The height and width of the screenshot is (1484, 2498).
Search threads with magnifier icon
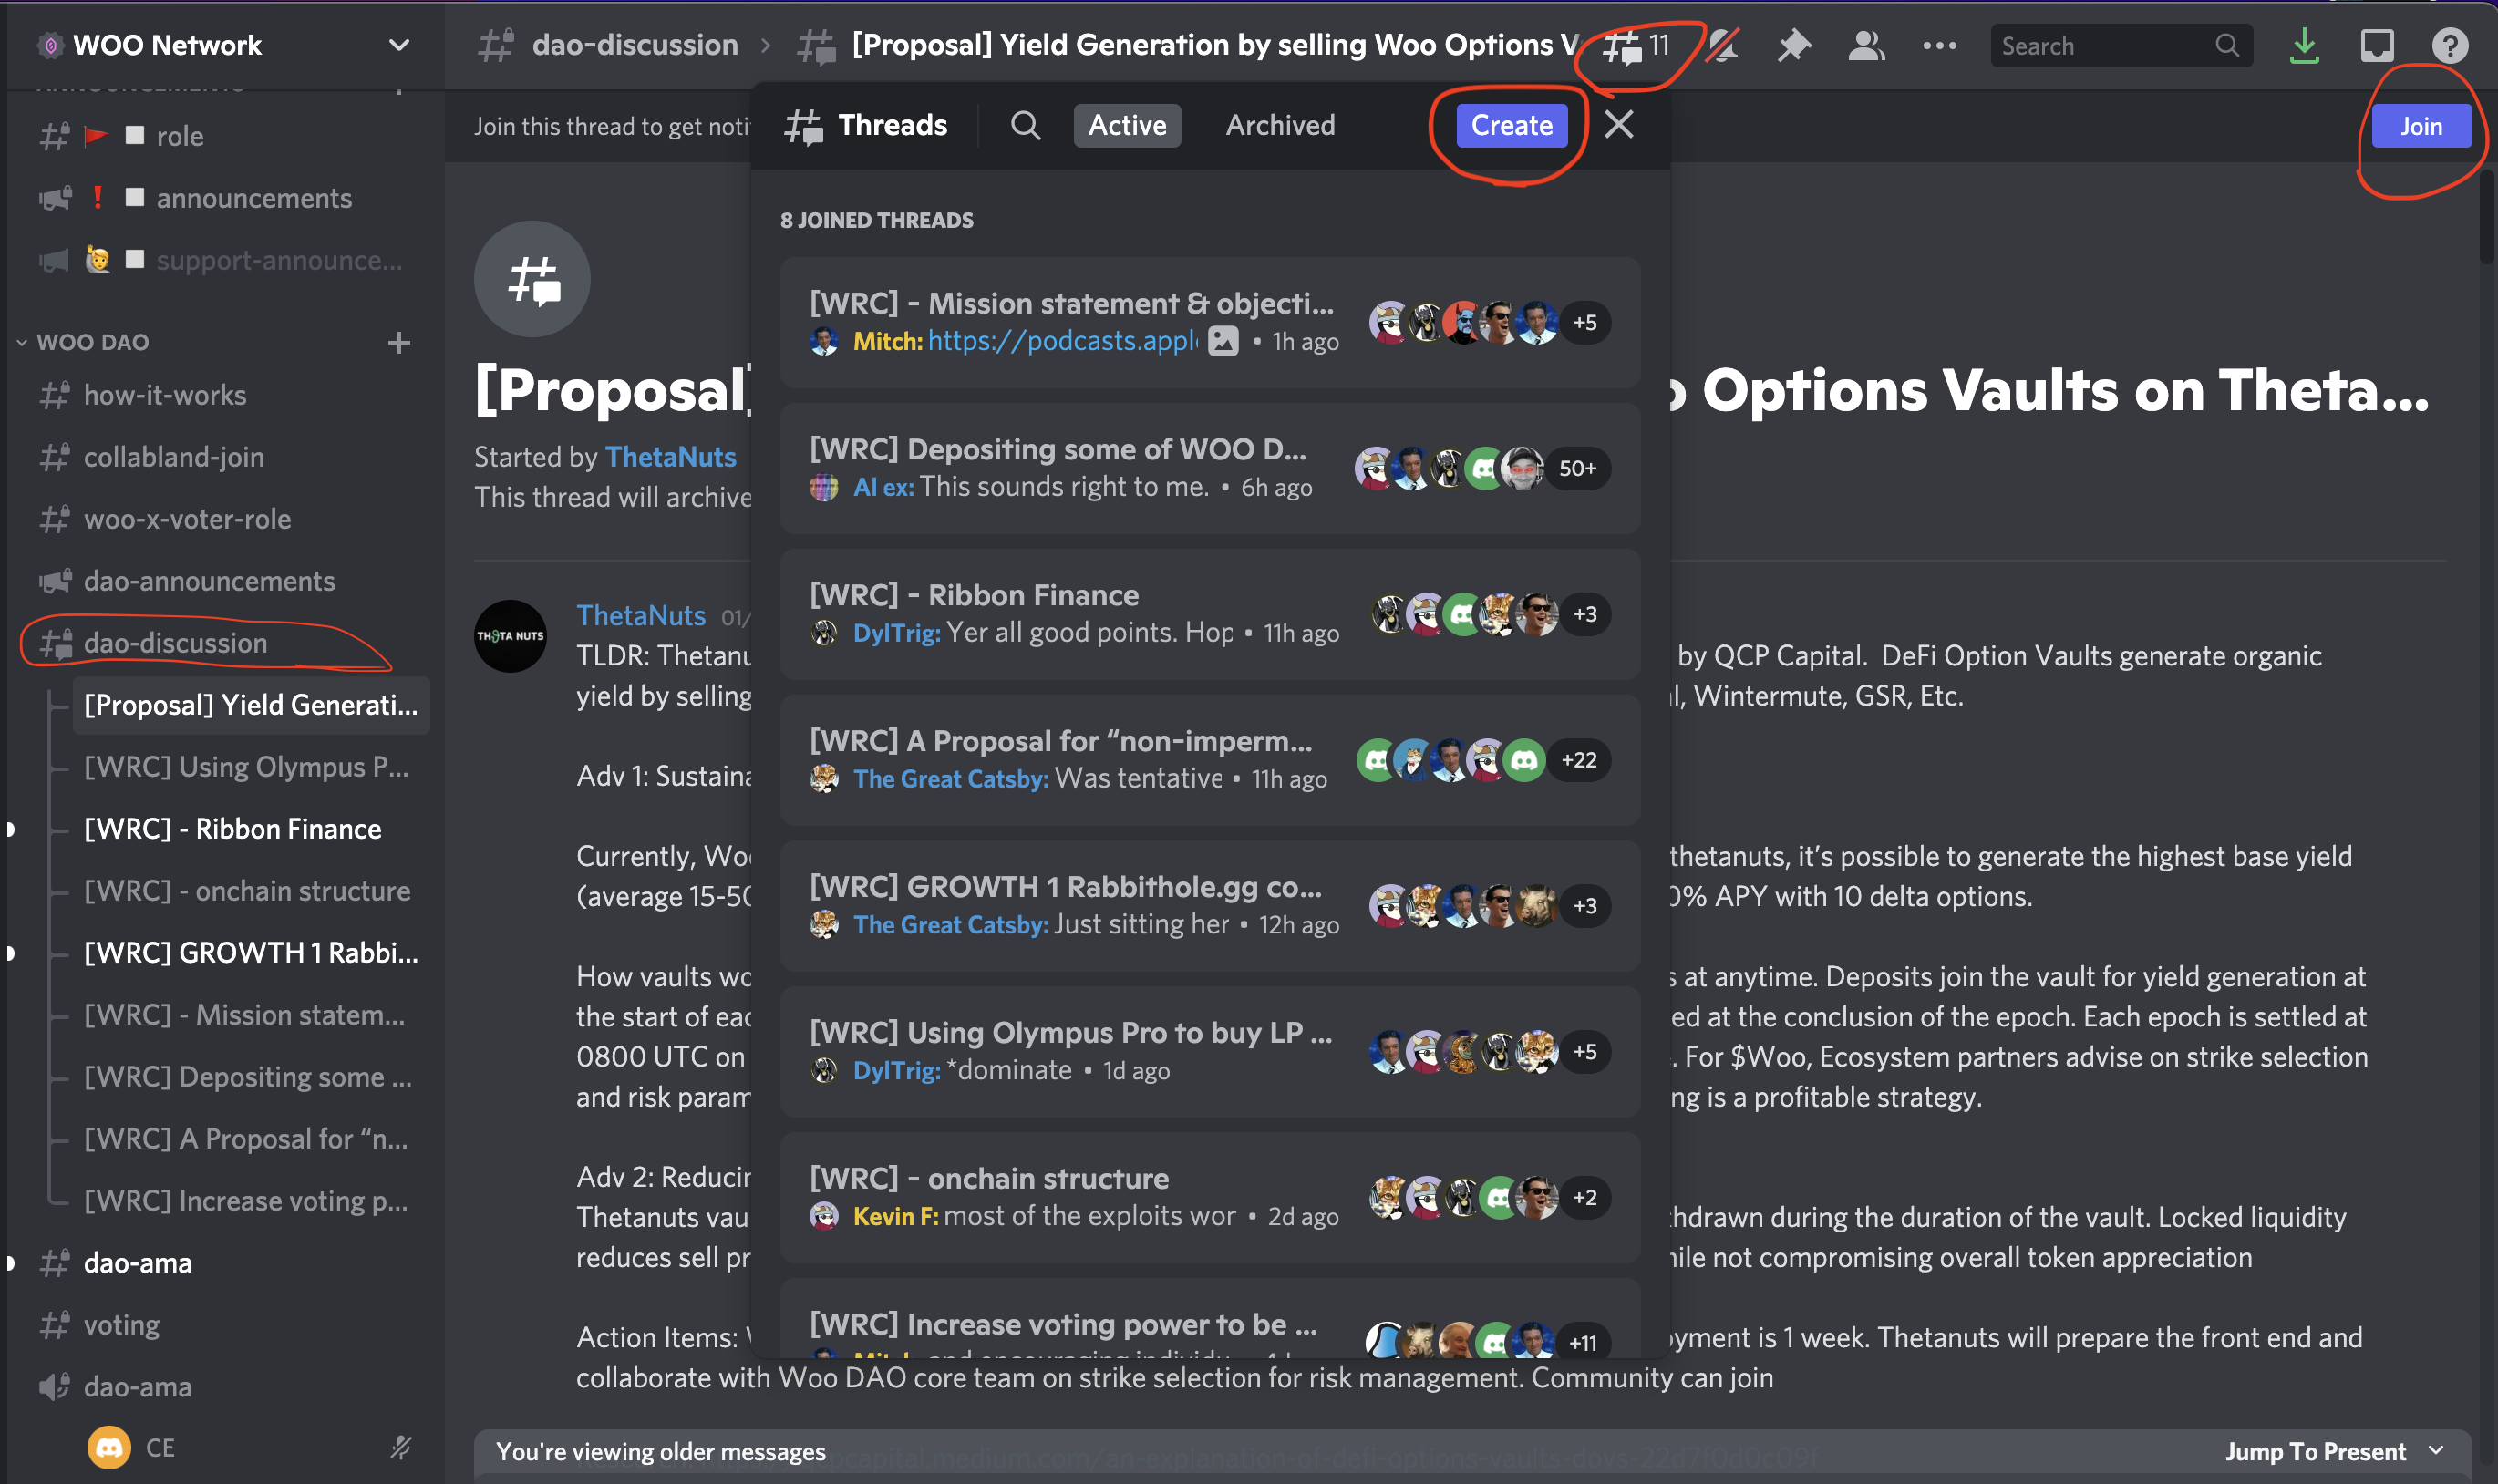[x=1025, y=125]
